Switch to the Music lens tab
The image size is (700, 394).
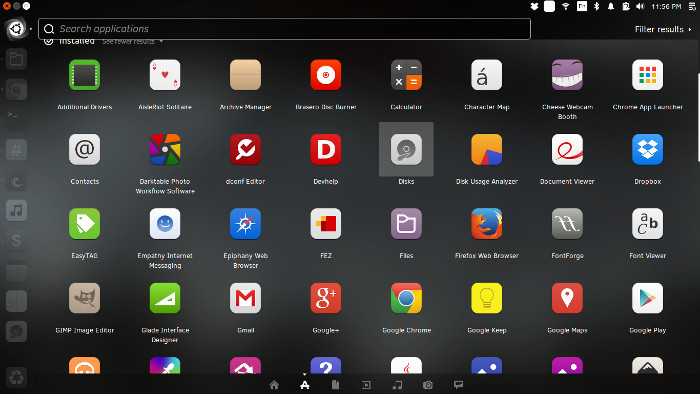point(397,385)
